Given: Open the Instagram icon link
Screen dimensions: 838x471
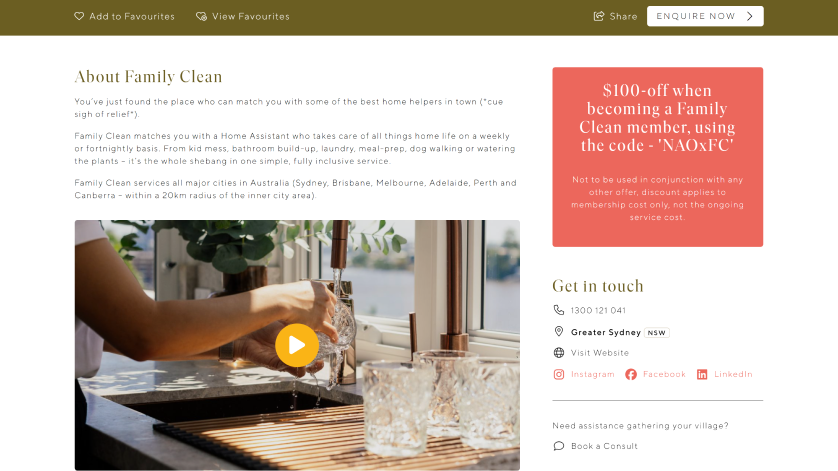Looking at the screenshot, I should pos(558,374).
